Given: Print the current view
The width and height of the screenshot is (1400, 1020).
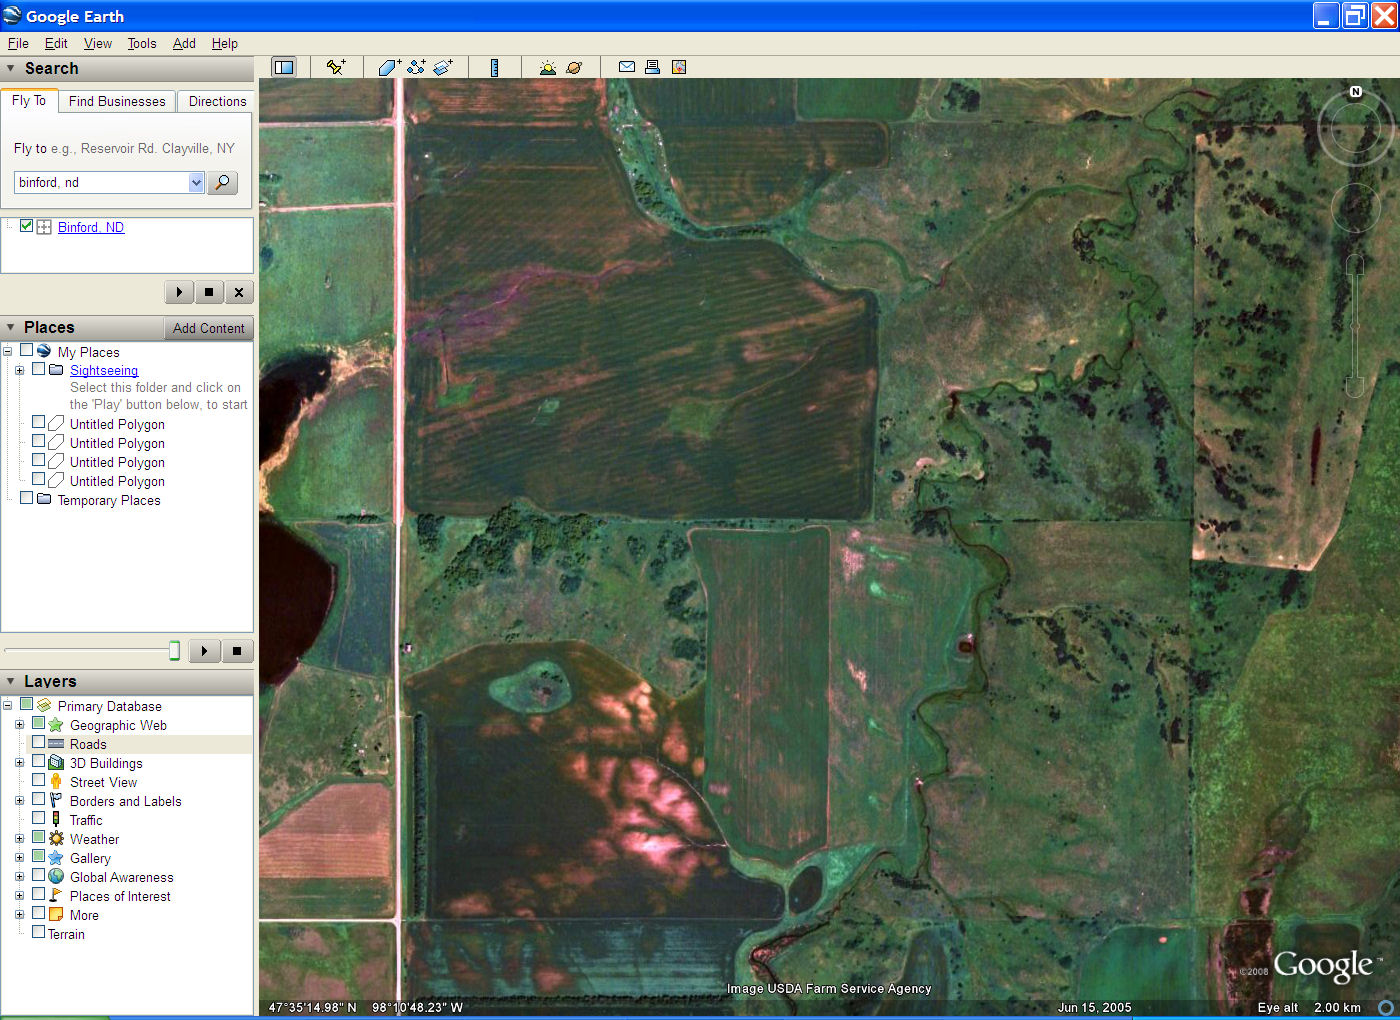Looking at the screenshot, I should [652, 67].
